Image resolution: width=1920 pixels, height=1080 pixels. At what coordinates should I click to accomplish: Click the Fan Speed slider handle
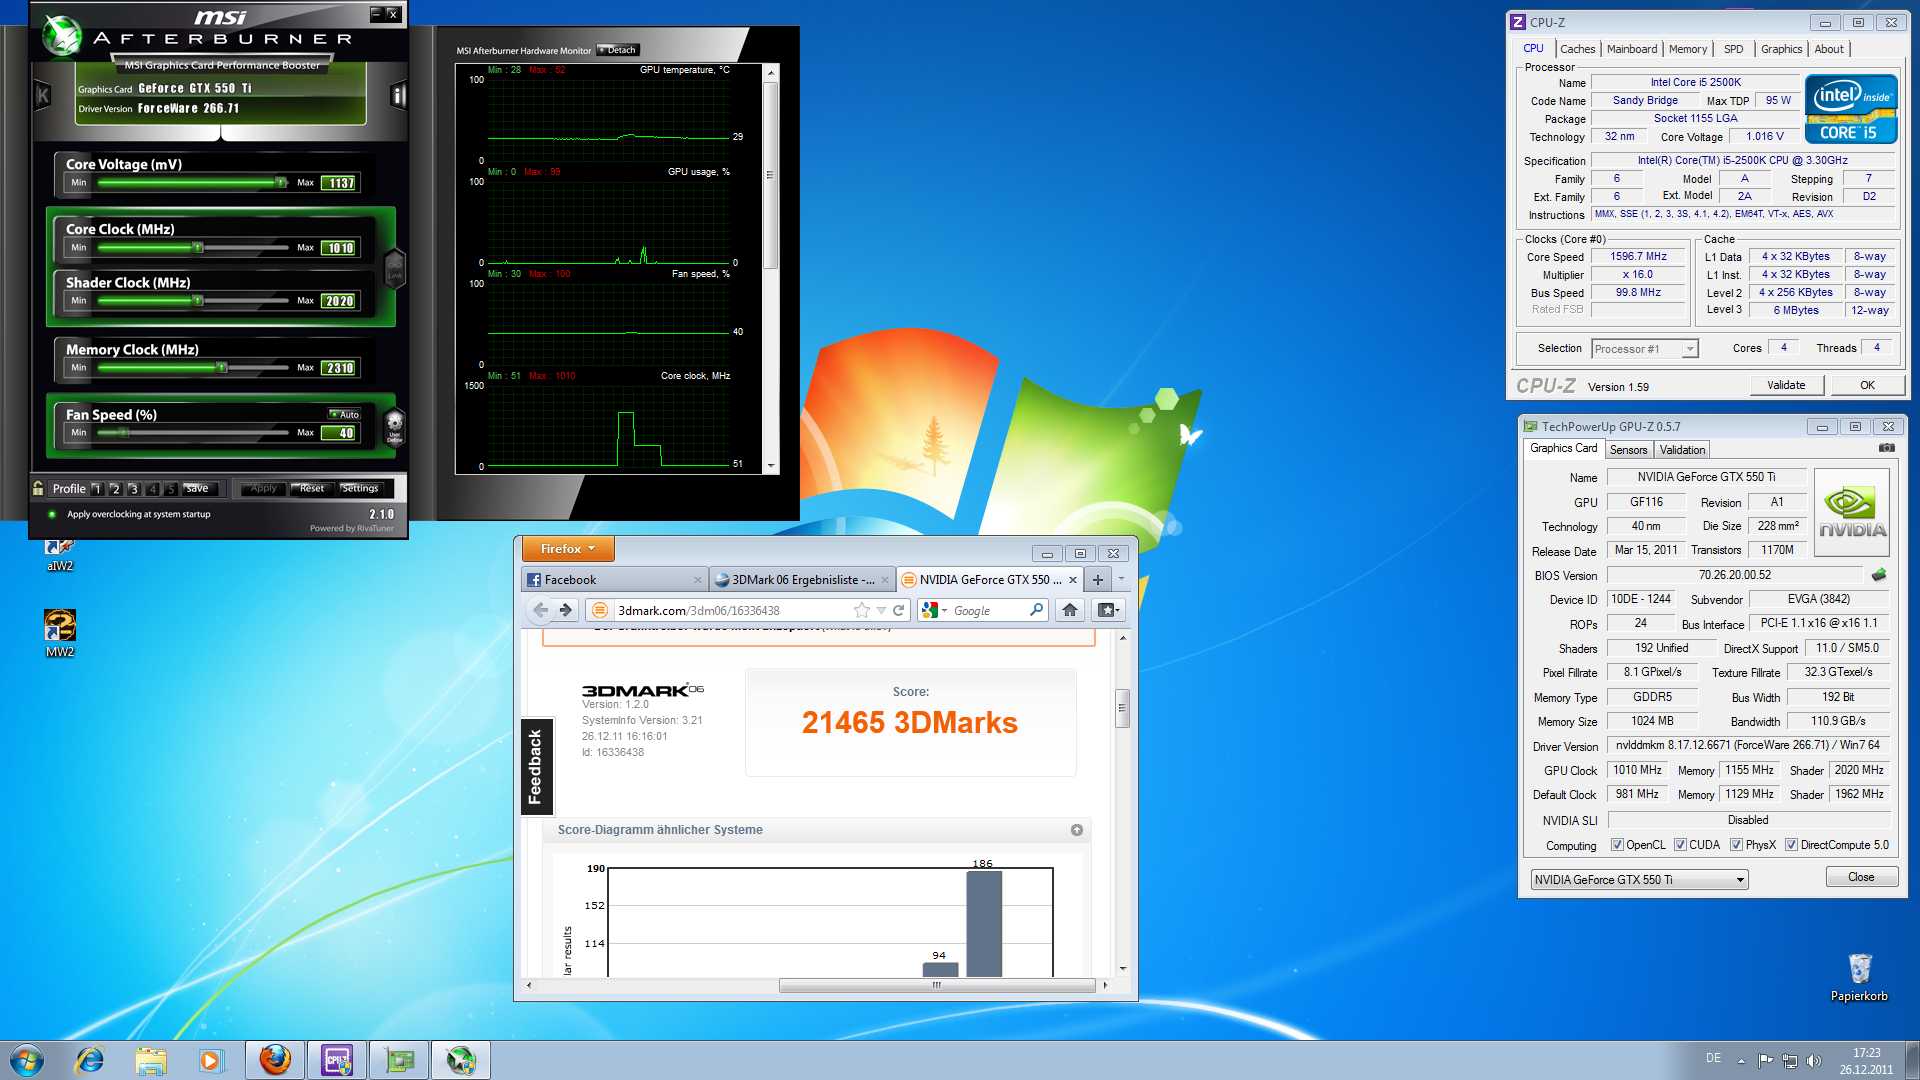[123, 432]
